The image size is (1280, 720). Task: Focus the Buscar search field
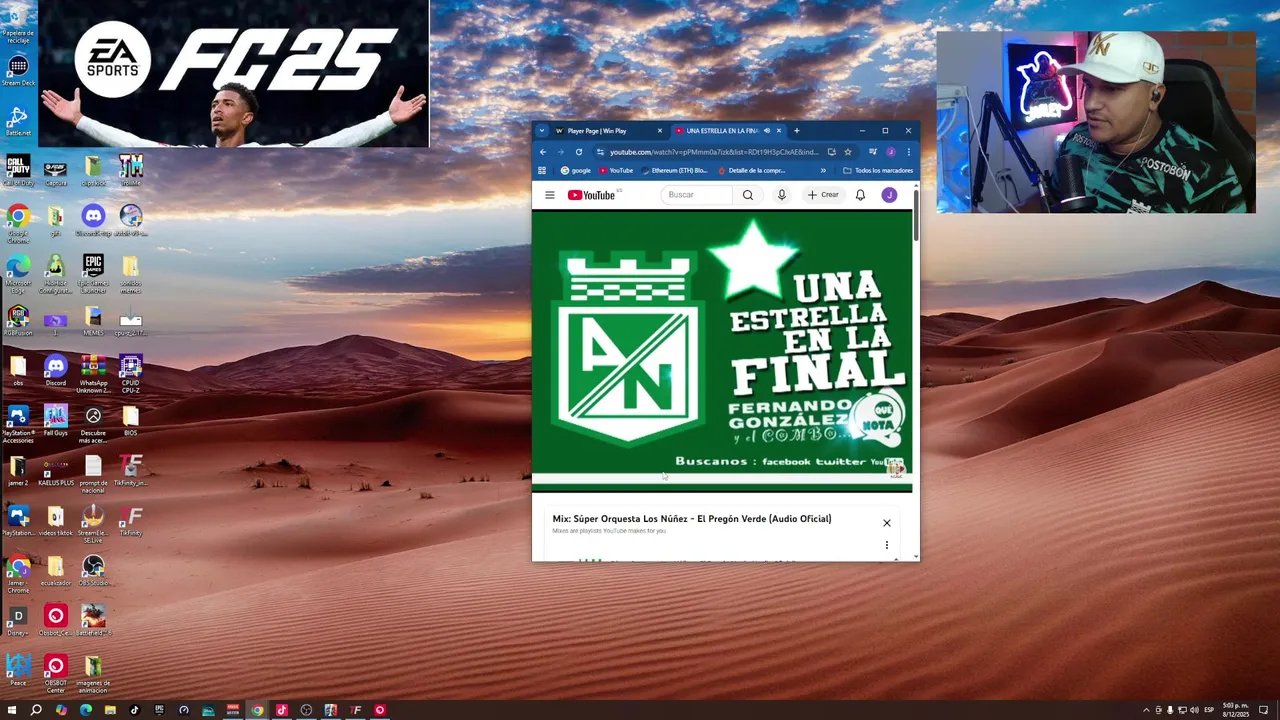[x=697, y=195]
